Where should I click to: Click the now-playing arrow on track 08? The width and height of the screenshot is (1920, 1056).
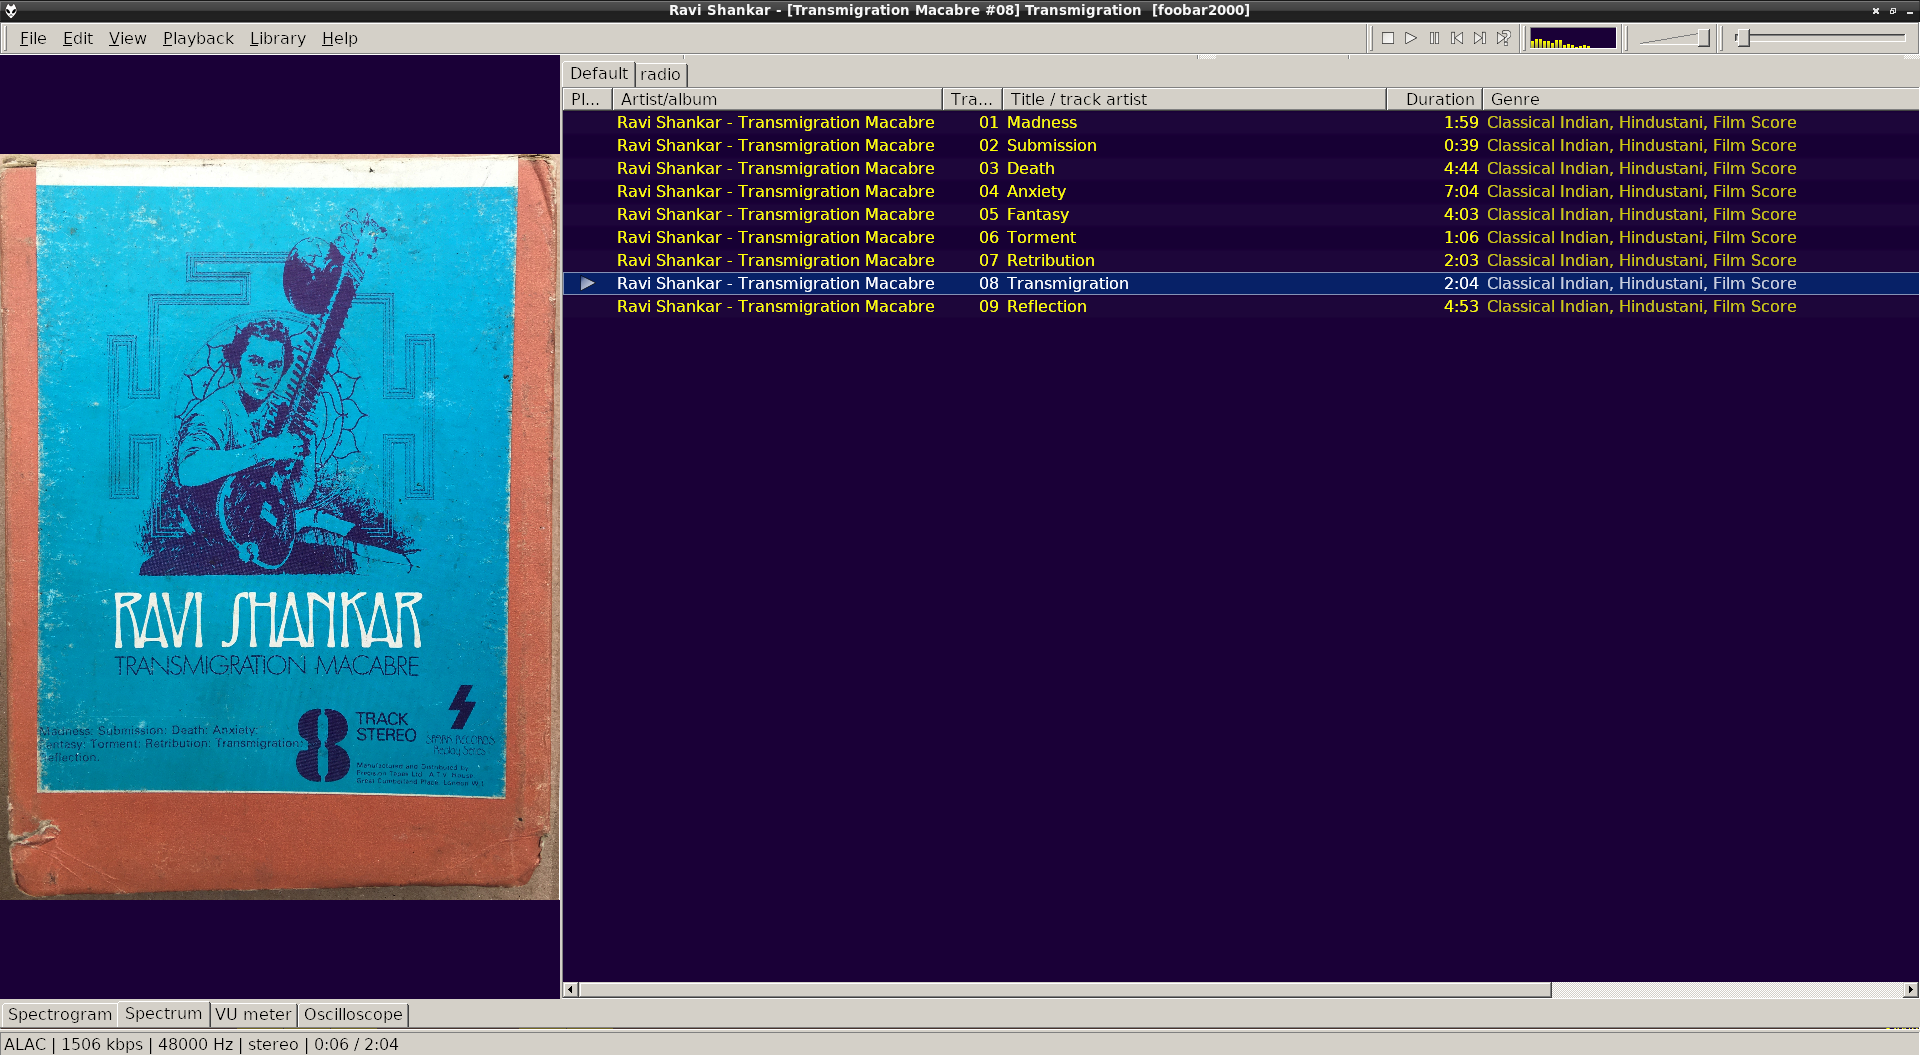(x=588, y=283)
